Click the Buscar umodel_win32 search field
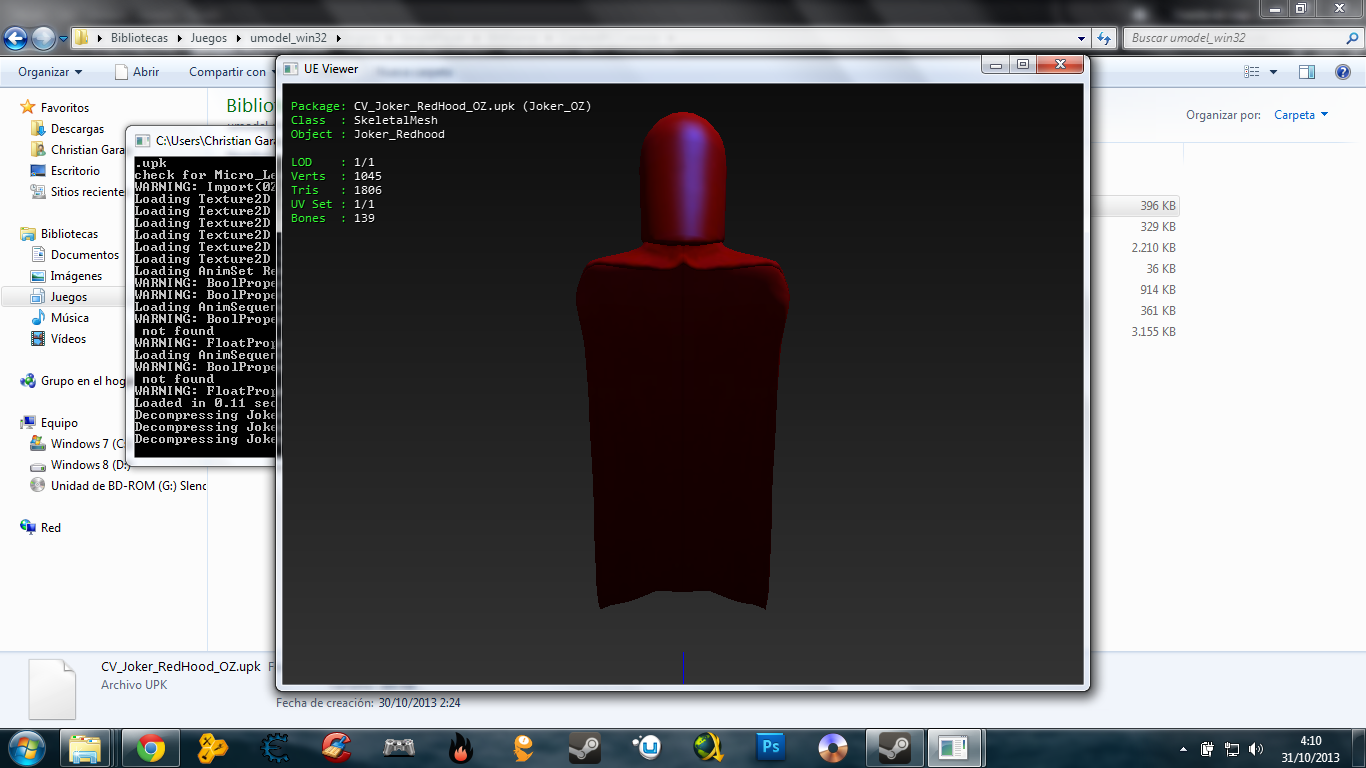The height and width of the screenshot is (768, 1366). 1230,38
